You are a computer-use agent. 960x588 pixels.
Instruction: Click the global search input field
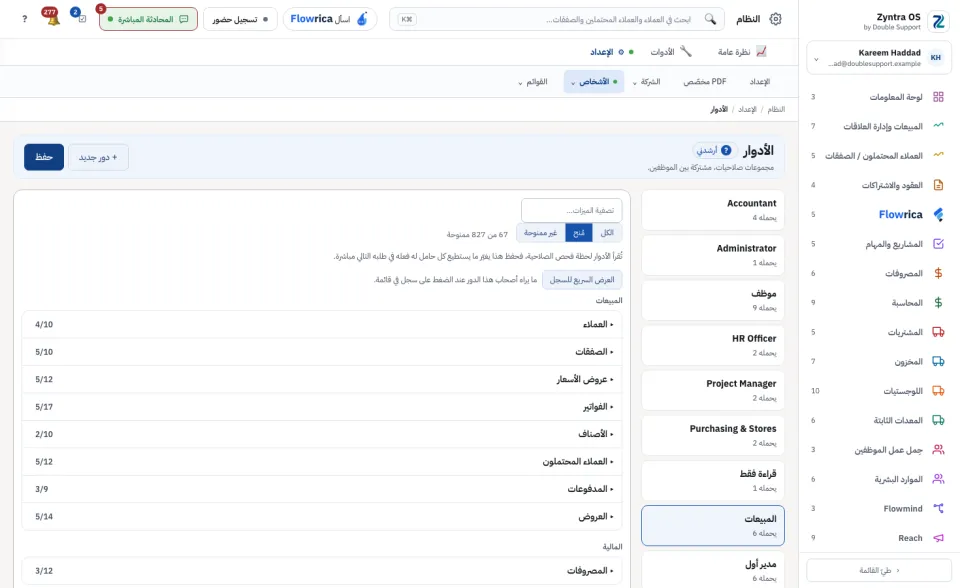[556, 19]
